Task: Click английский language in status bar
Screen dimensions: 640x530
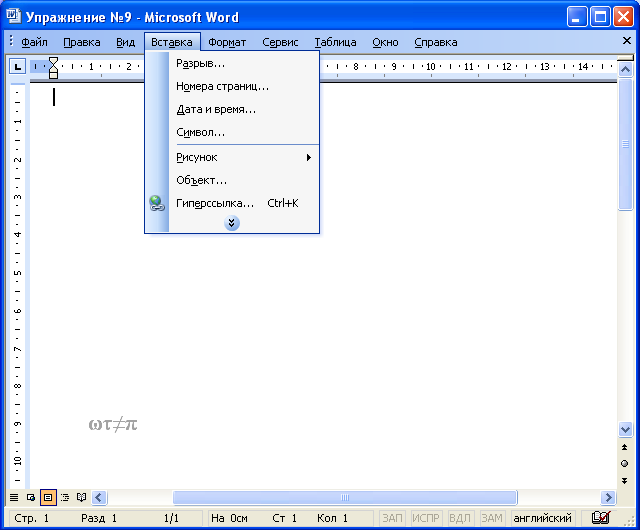Action: click(542, 518)
